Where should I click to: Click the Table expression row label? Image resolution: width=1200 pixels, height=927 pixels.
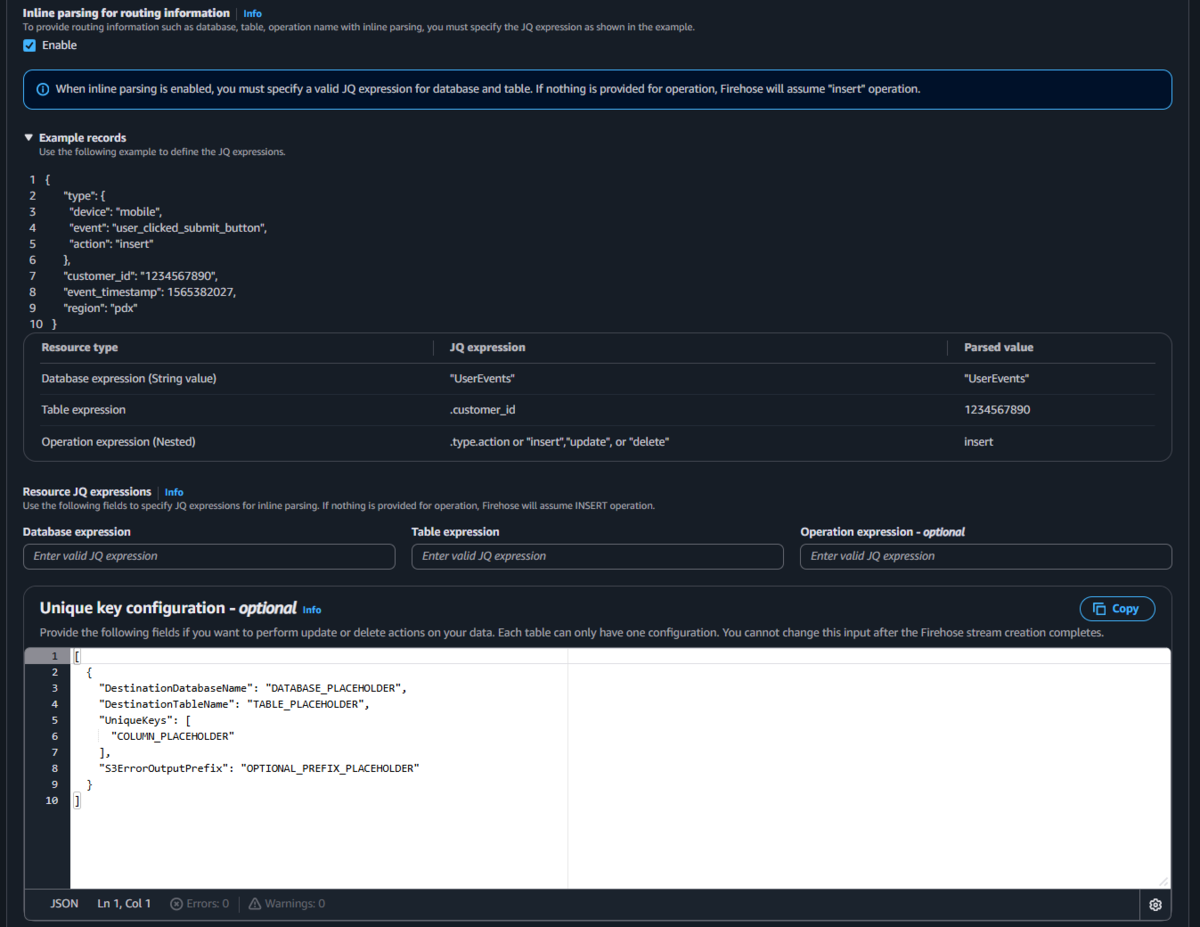point(83,410)
